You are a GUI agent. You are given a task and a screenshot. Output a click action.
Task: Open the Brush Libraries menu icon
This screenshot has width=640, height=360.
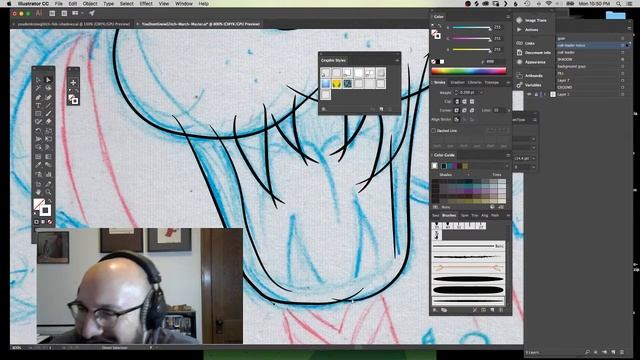click(x=435, y=310)
